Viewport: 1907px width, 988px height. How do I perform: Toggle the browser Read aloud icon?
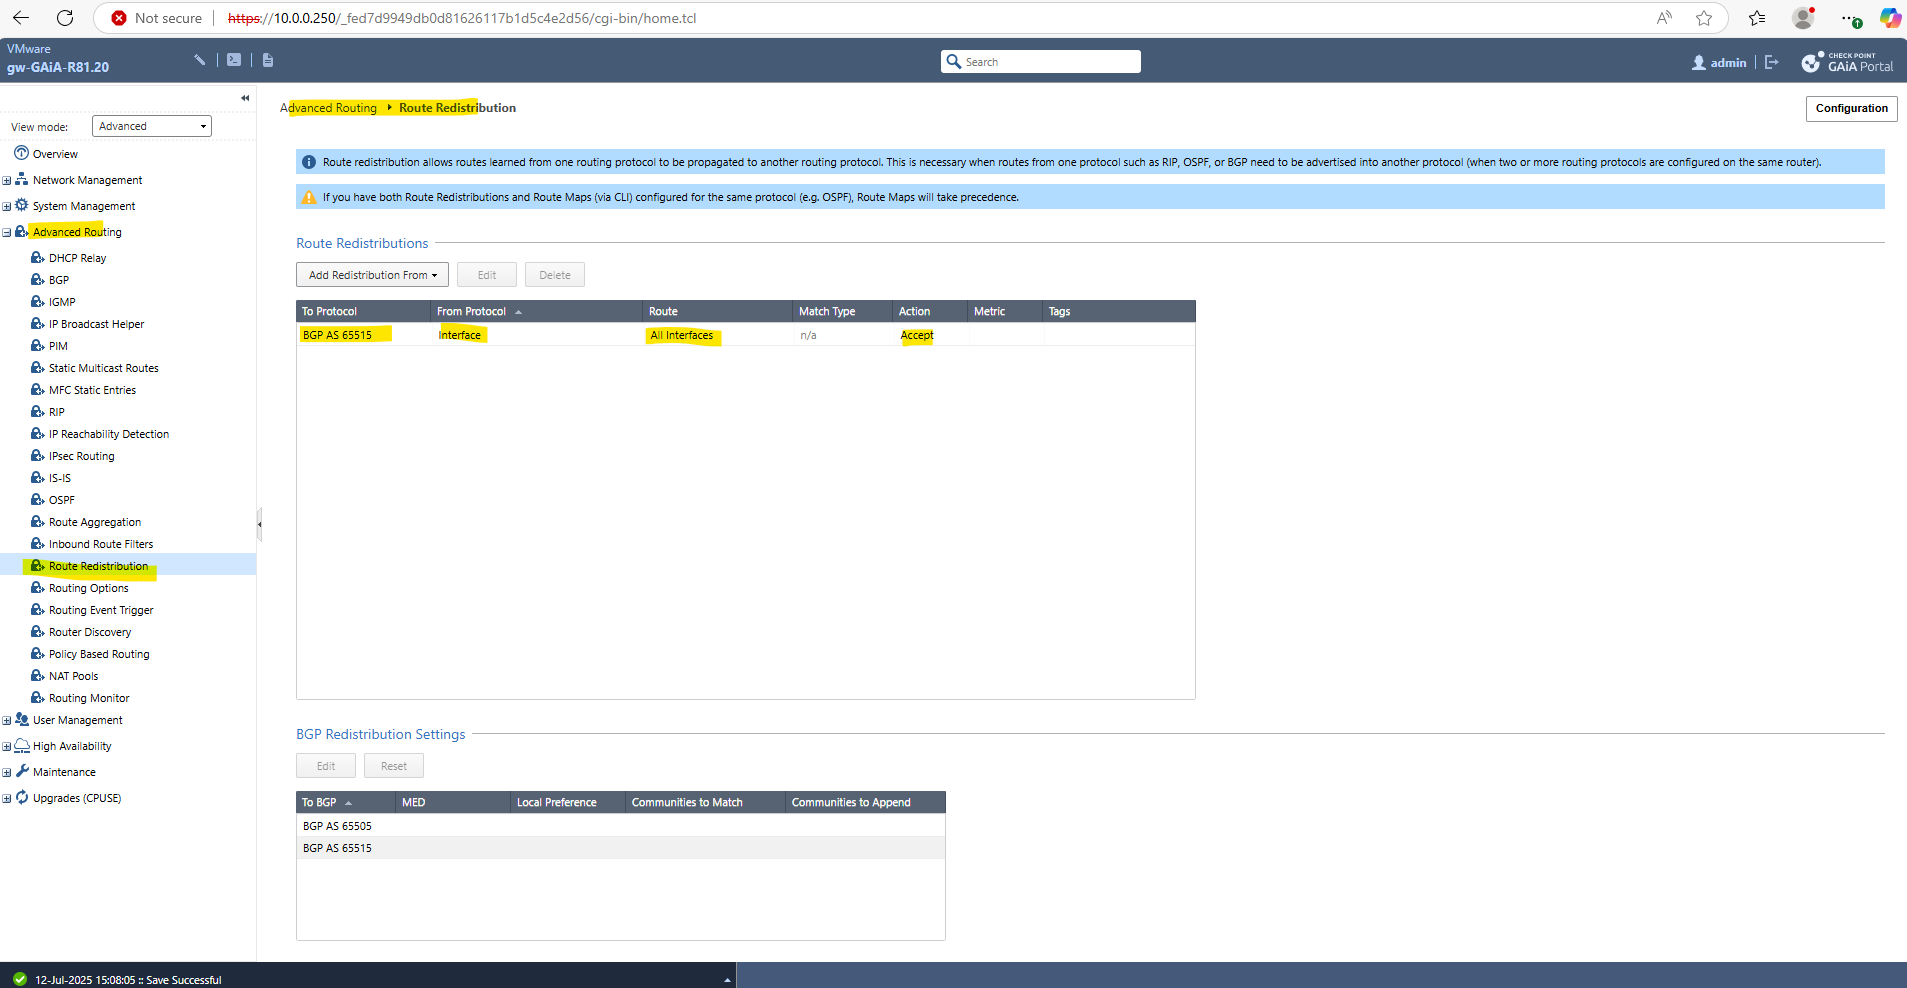(1664, 18)
